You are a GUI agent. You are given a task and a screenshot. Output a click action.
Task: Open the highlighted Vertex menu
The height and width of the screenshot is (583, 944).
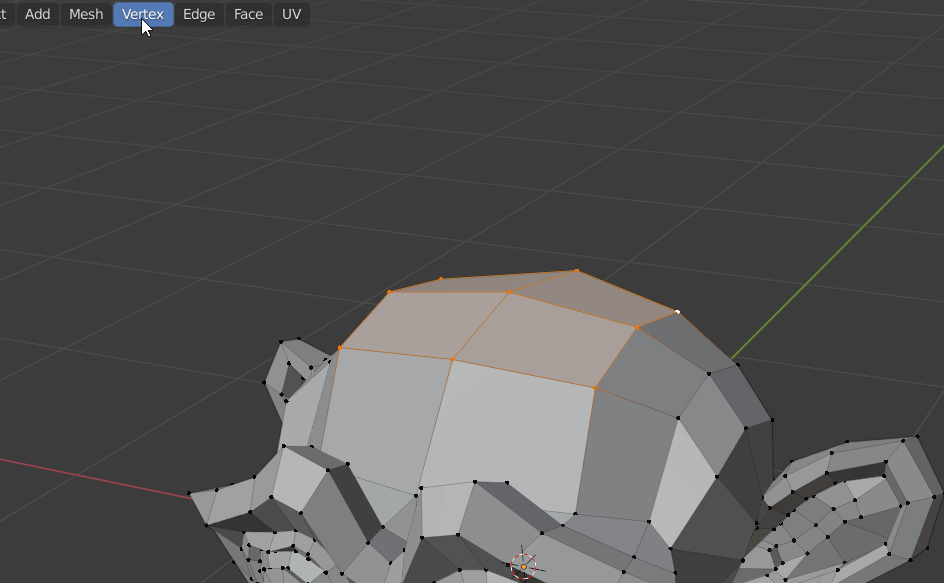143,14
